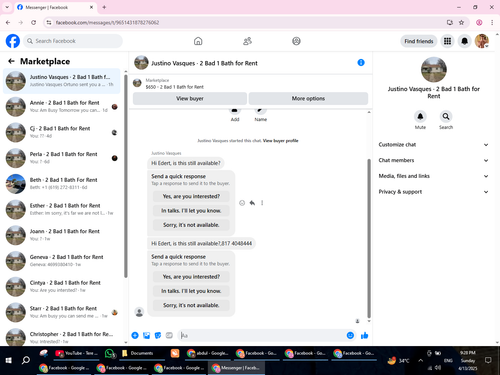The height and width of the screenshot is (375, 500).
Task: React to message with emoji icon
Action: click(x=242, y=203)
